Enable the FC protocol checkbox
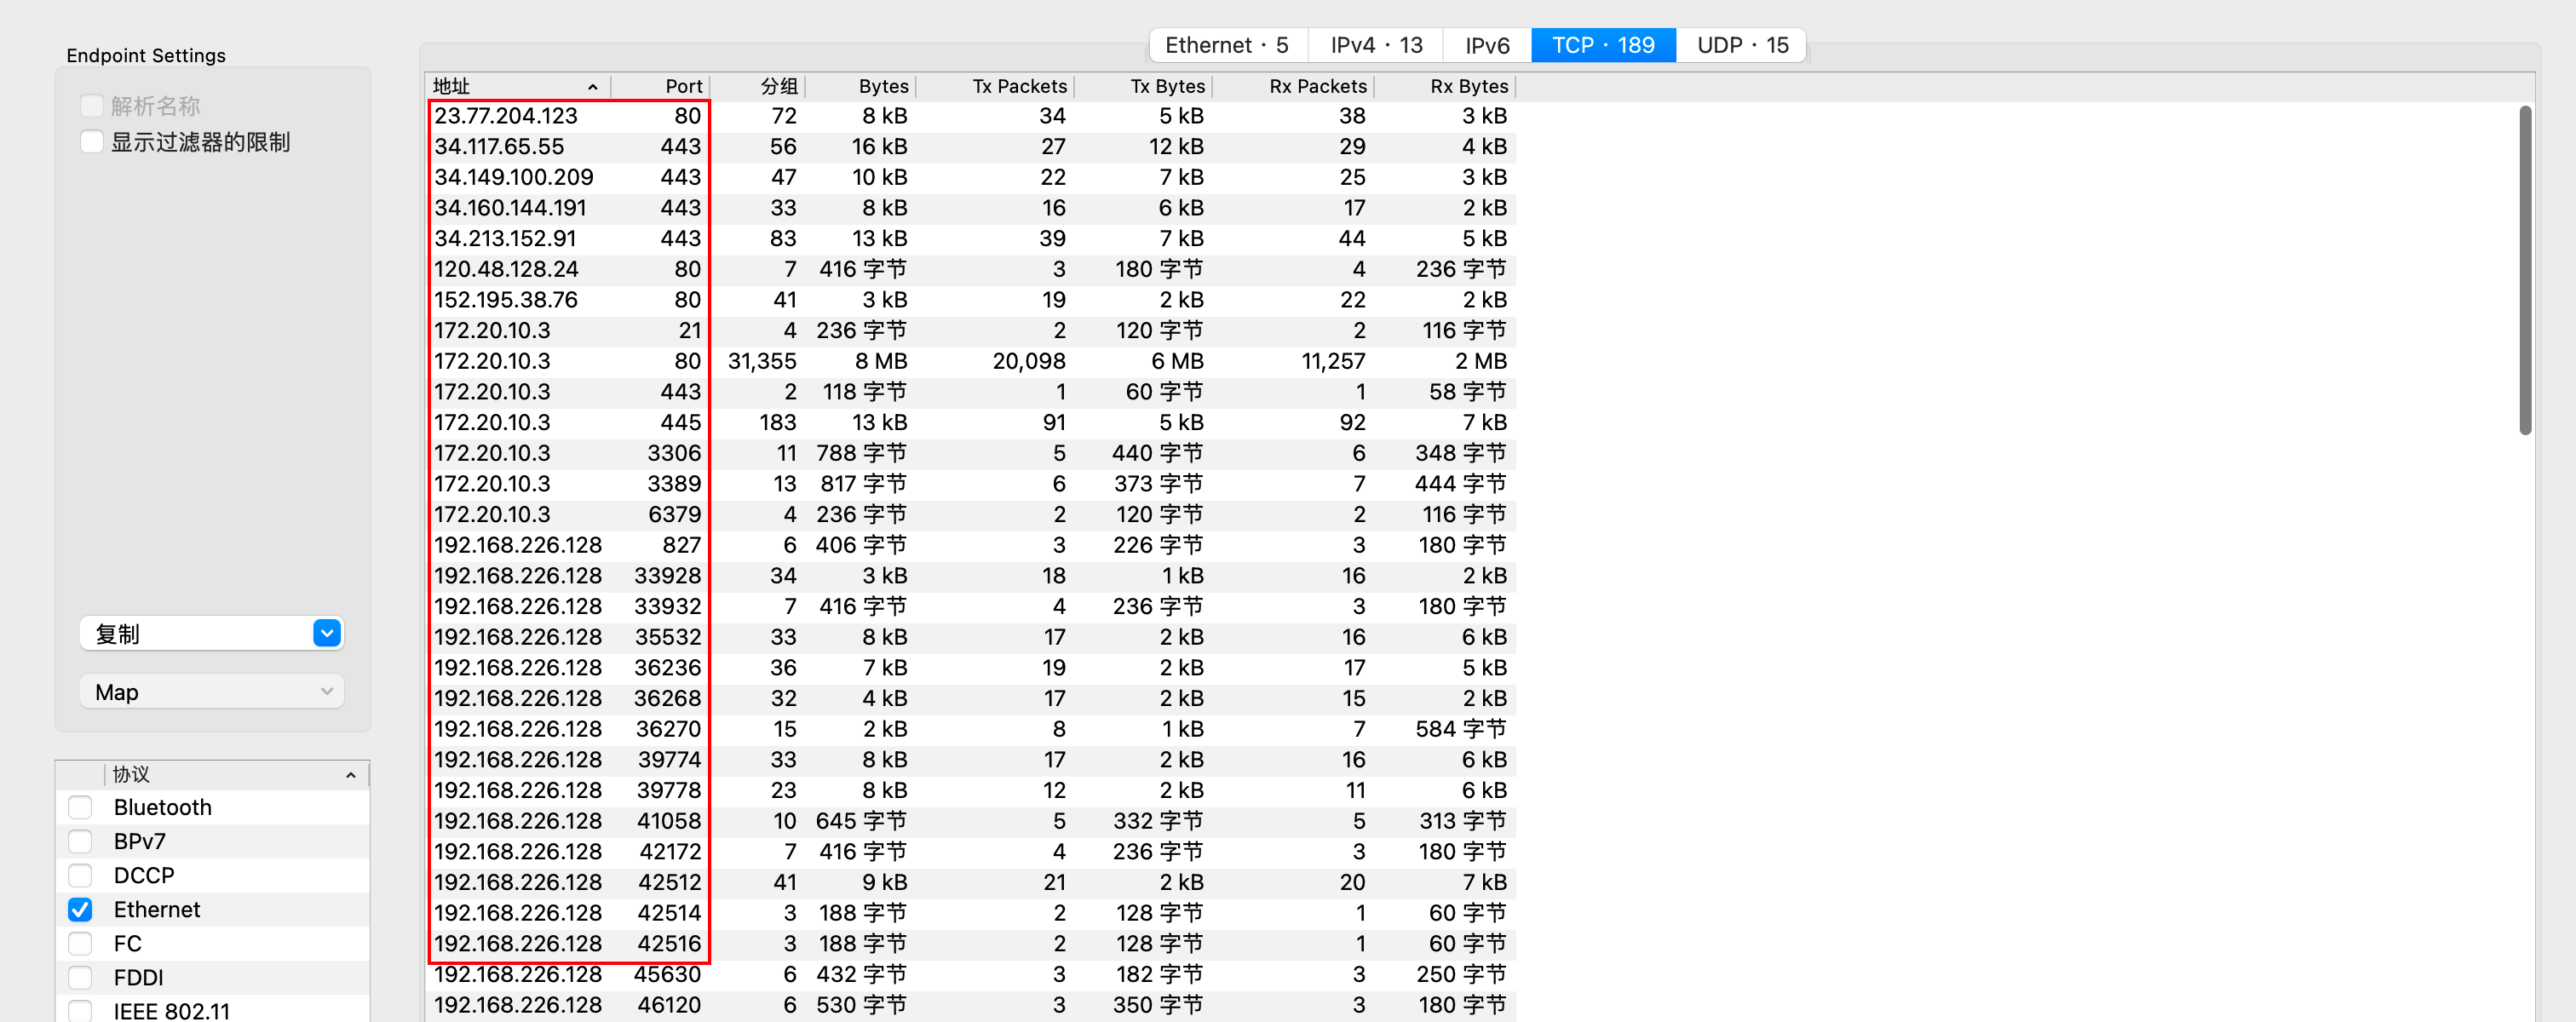The height and width of the screenshot is (1022, 2576). [80, 943]
